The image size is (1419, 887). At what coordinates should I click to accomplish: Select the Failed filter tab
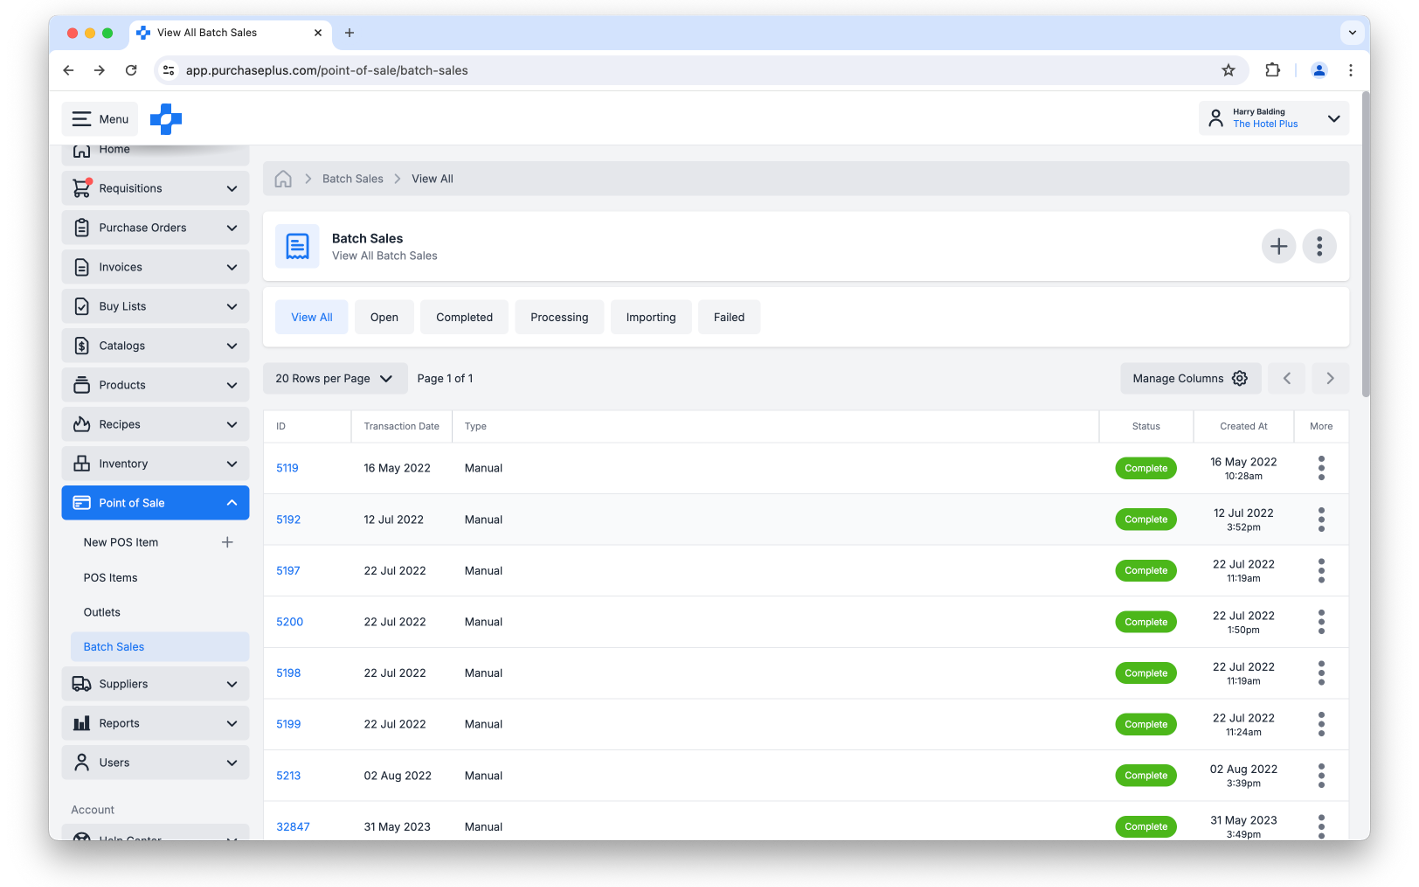point(729,317)
